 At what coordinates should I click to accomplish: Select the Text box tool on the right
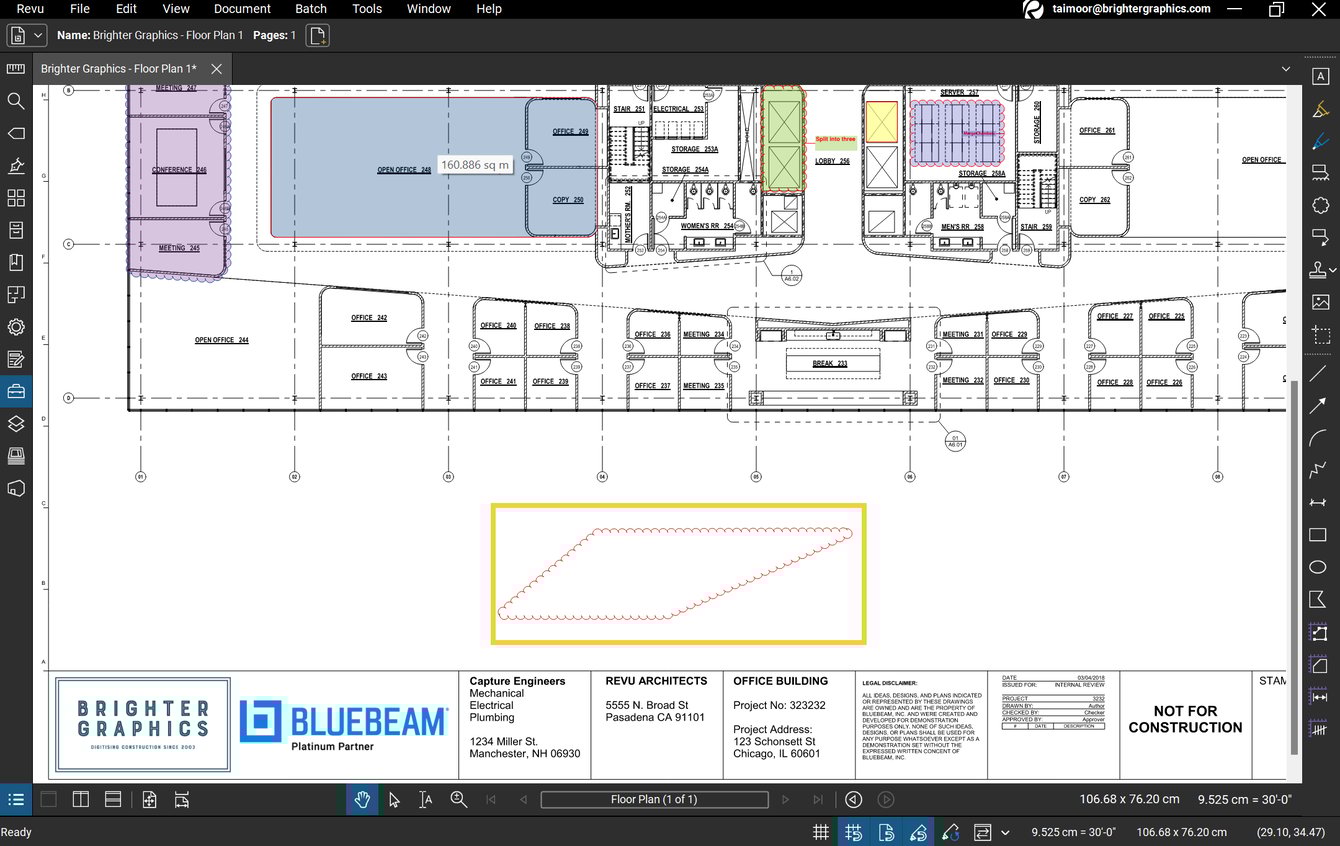click(x=1320, y=75)
